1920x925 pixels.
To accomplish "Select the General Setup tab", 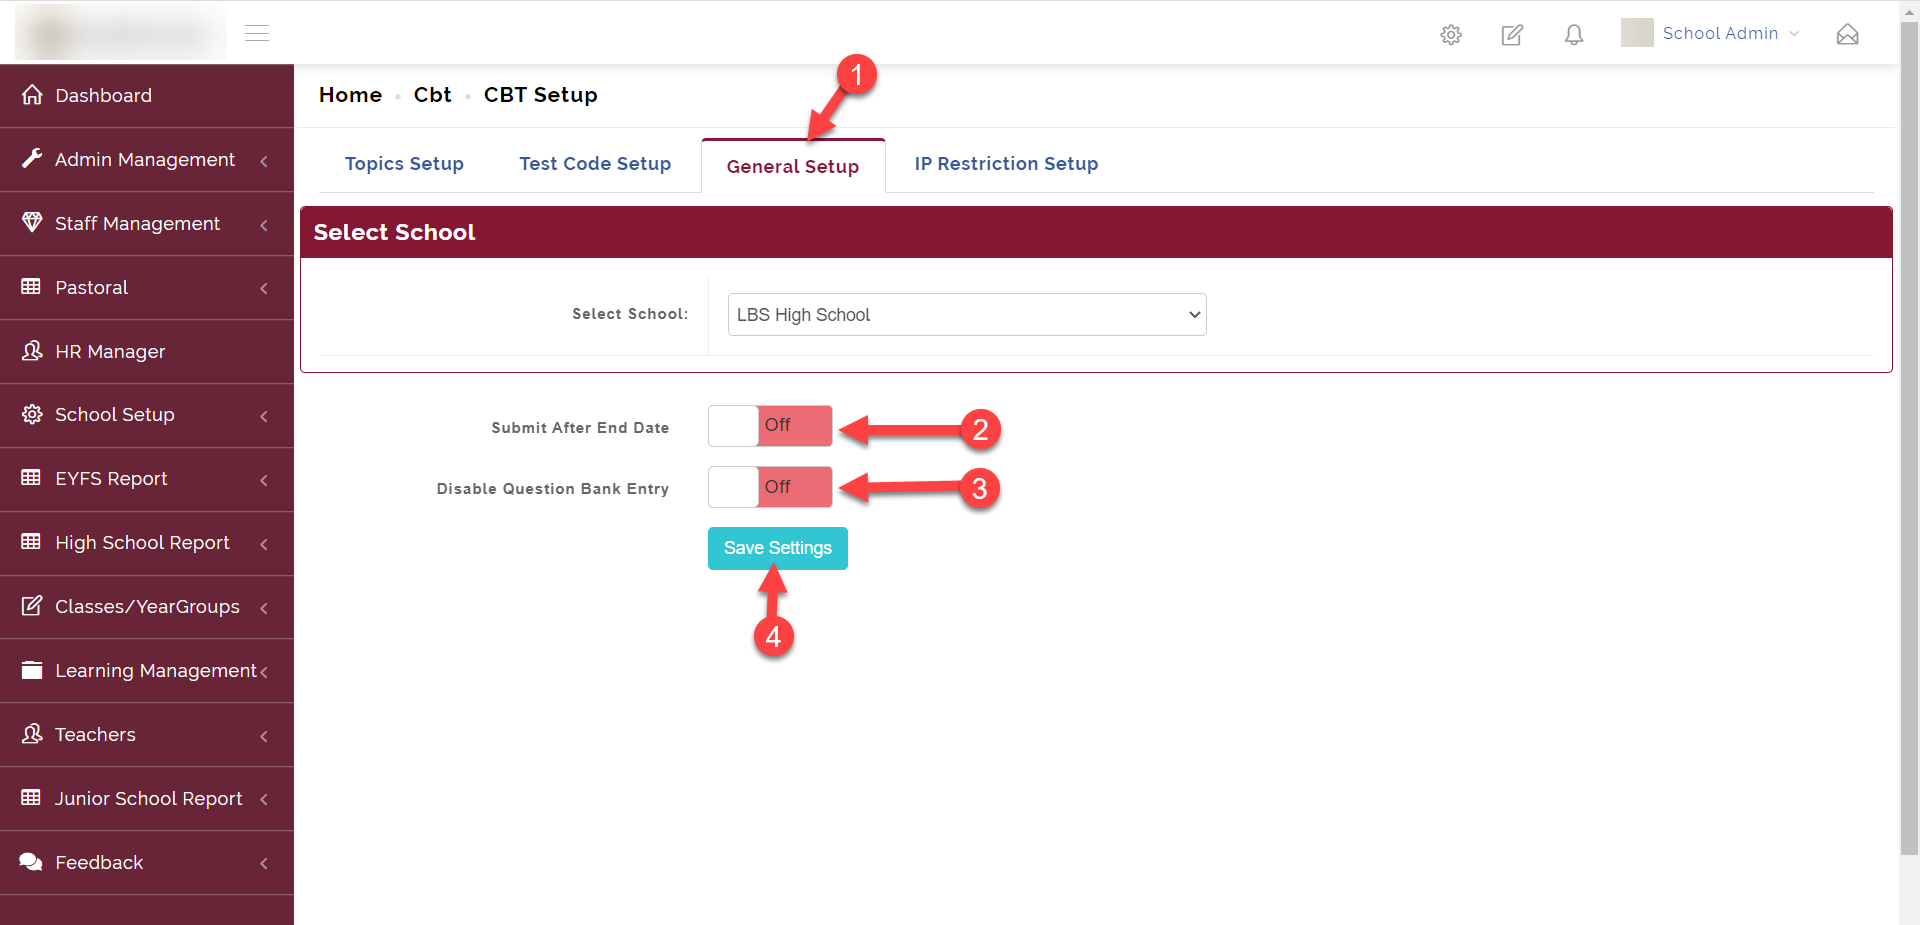I will tap(793, 166).
